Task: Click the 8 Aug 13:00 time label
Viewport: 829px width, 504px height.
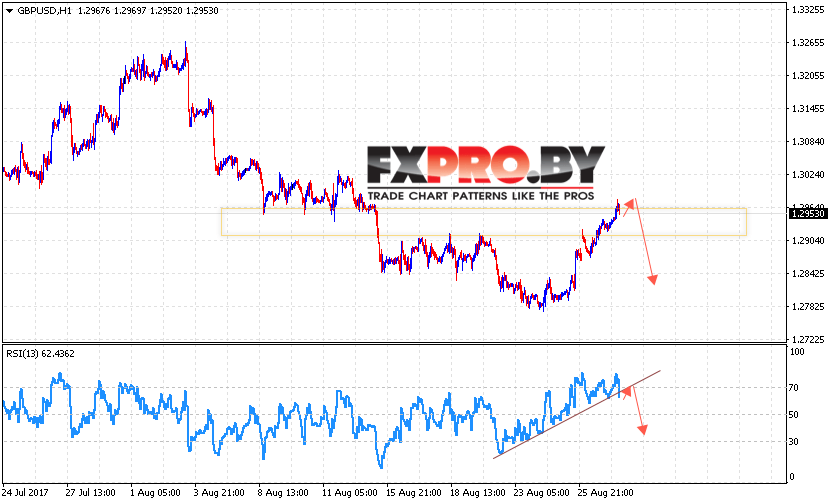Action: (283, 492)
